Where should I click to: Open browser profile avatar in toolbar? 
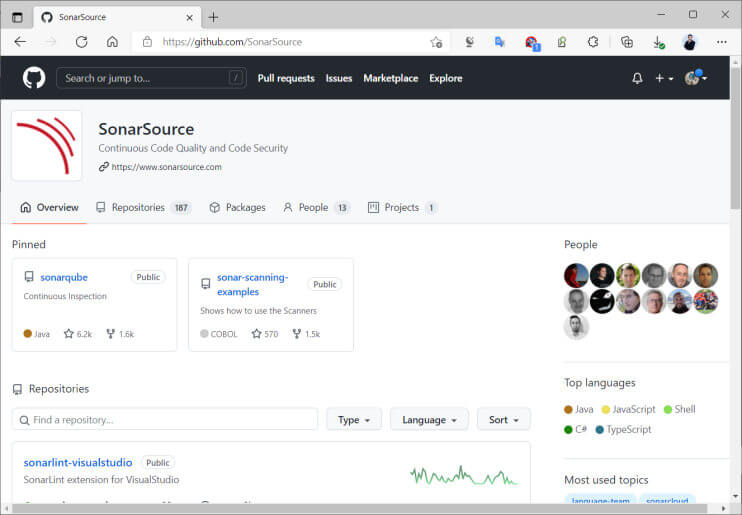[x=689, y=42]
